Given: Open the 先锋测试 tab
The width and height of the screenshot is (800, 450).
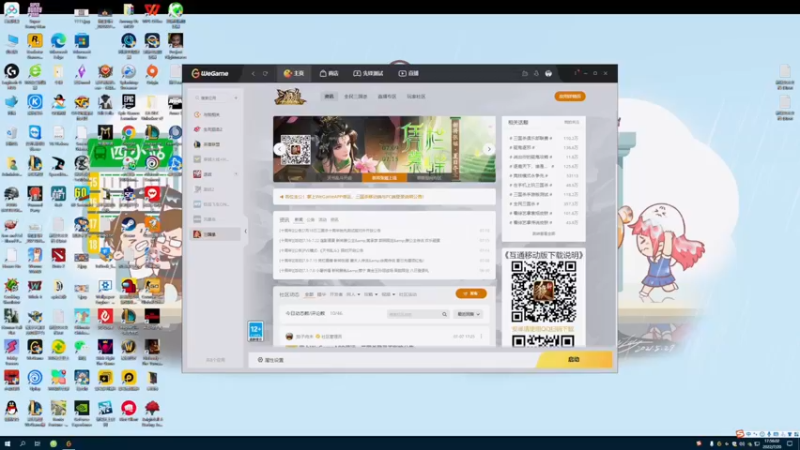Looking at the screenshot, I should (368, 73).
